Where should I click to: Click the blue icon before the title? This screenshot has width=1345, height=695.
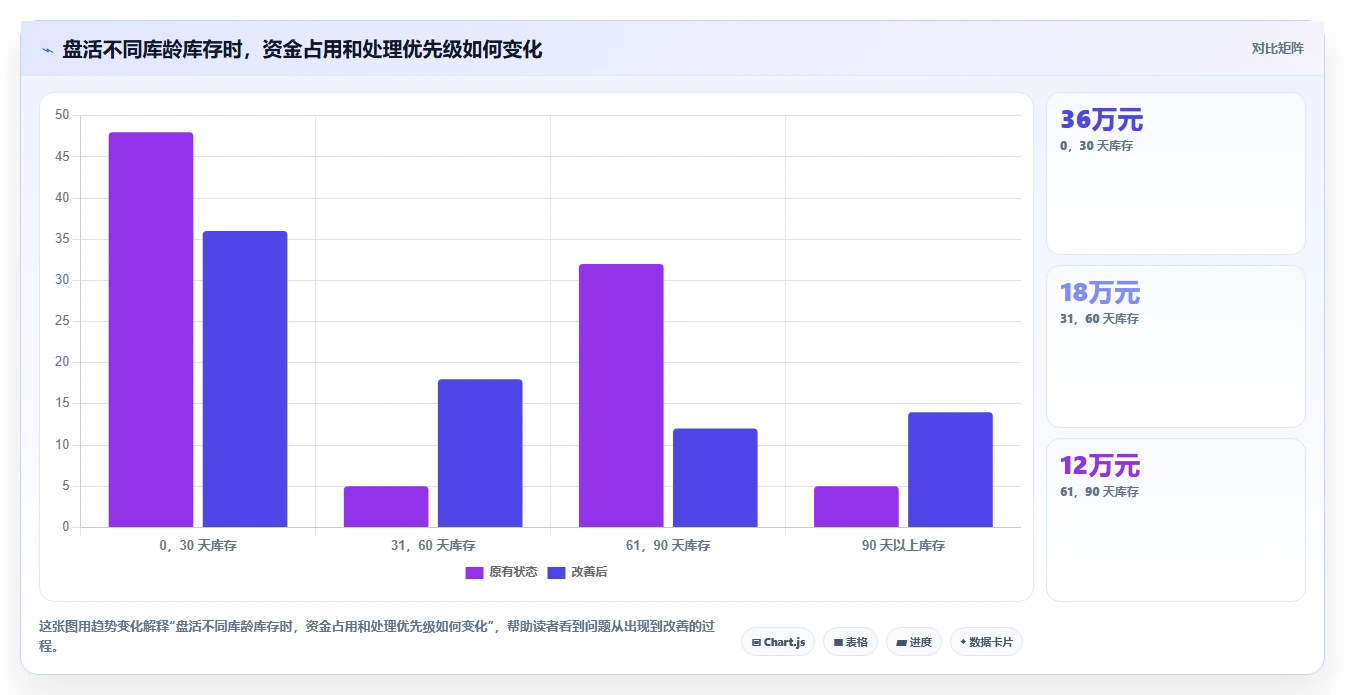point(47,50)
